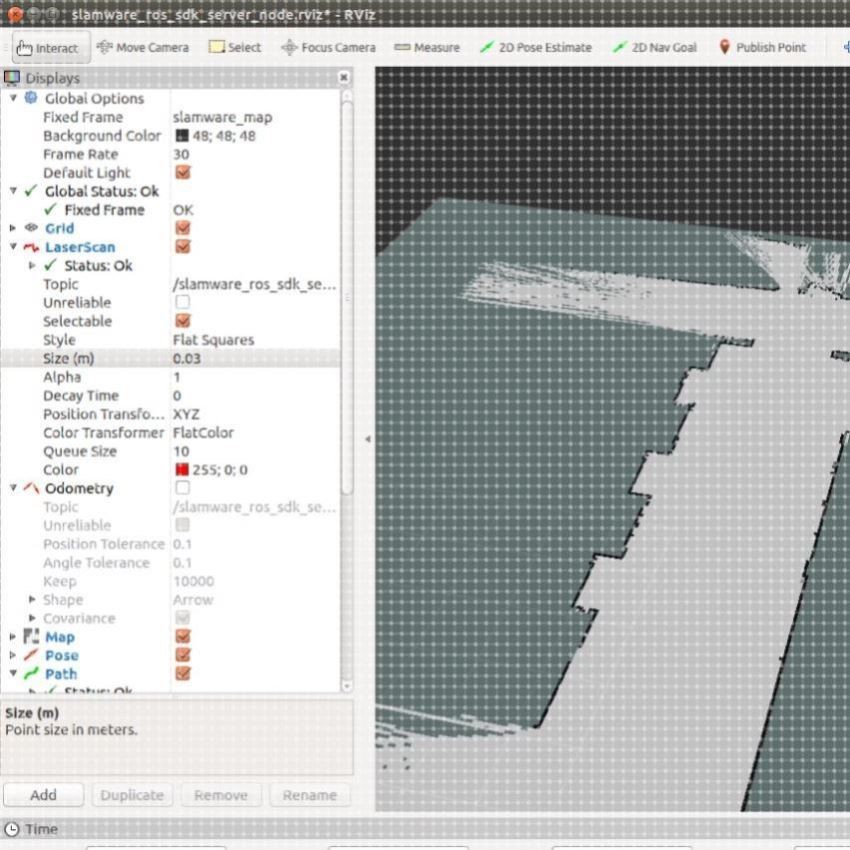Click the Time panel header
This screenshot has height=850, width=850.
(425, 829)
